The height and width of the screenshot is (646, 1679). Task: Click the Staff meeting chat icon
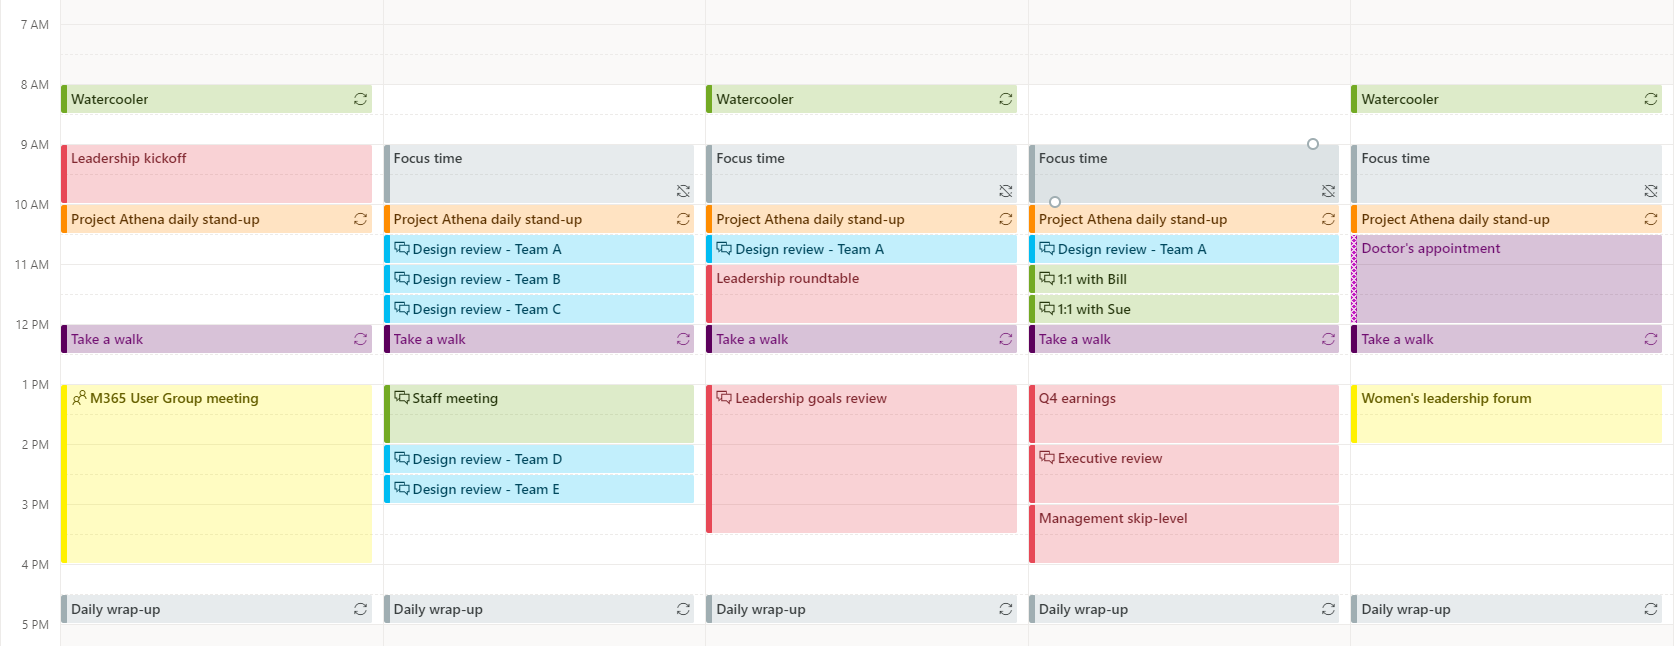pos(402,398)
